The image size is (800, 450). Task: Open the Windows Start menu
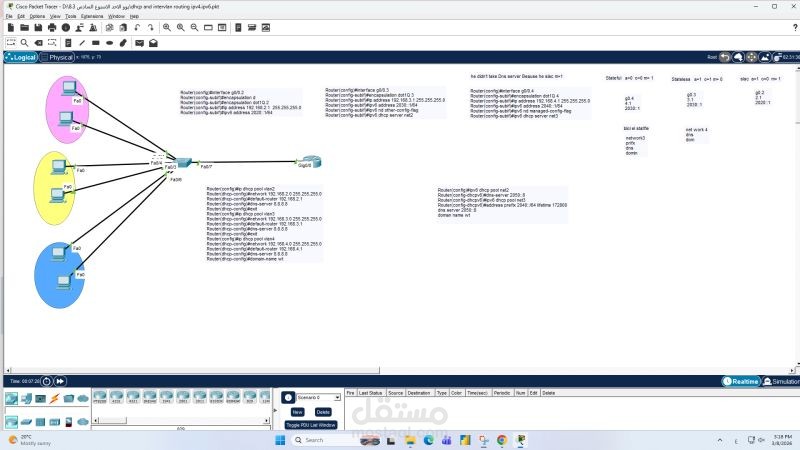coord(280,440)
